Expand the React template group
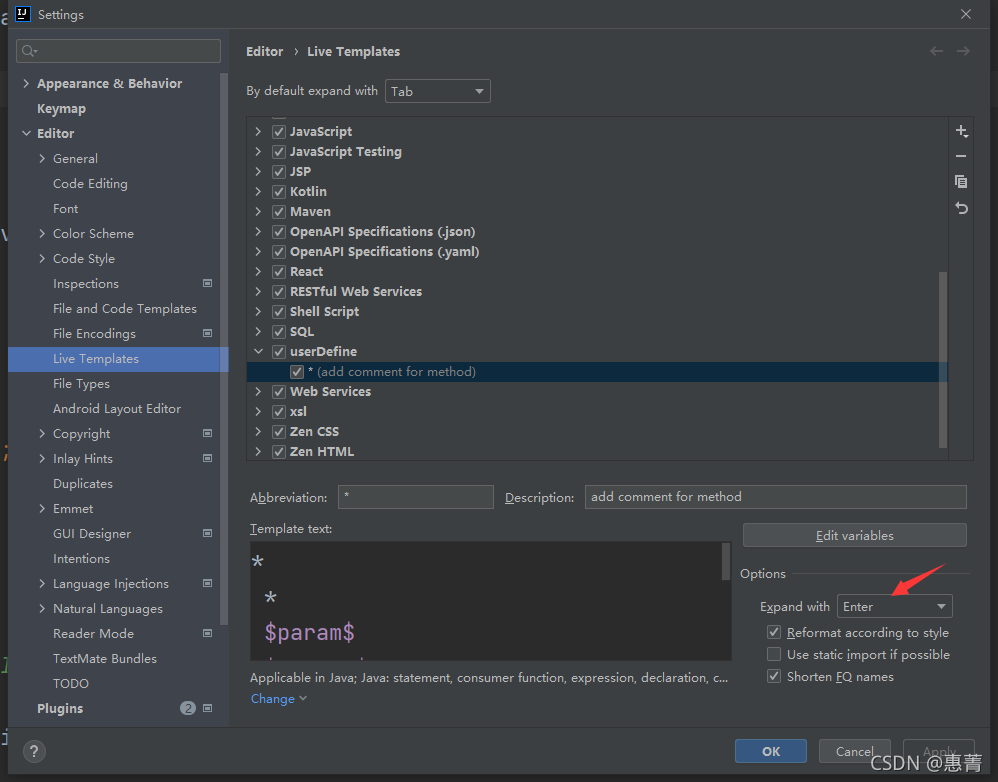 pyautogui.click(x=258, y=271)
